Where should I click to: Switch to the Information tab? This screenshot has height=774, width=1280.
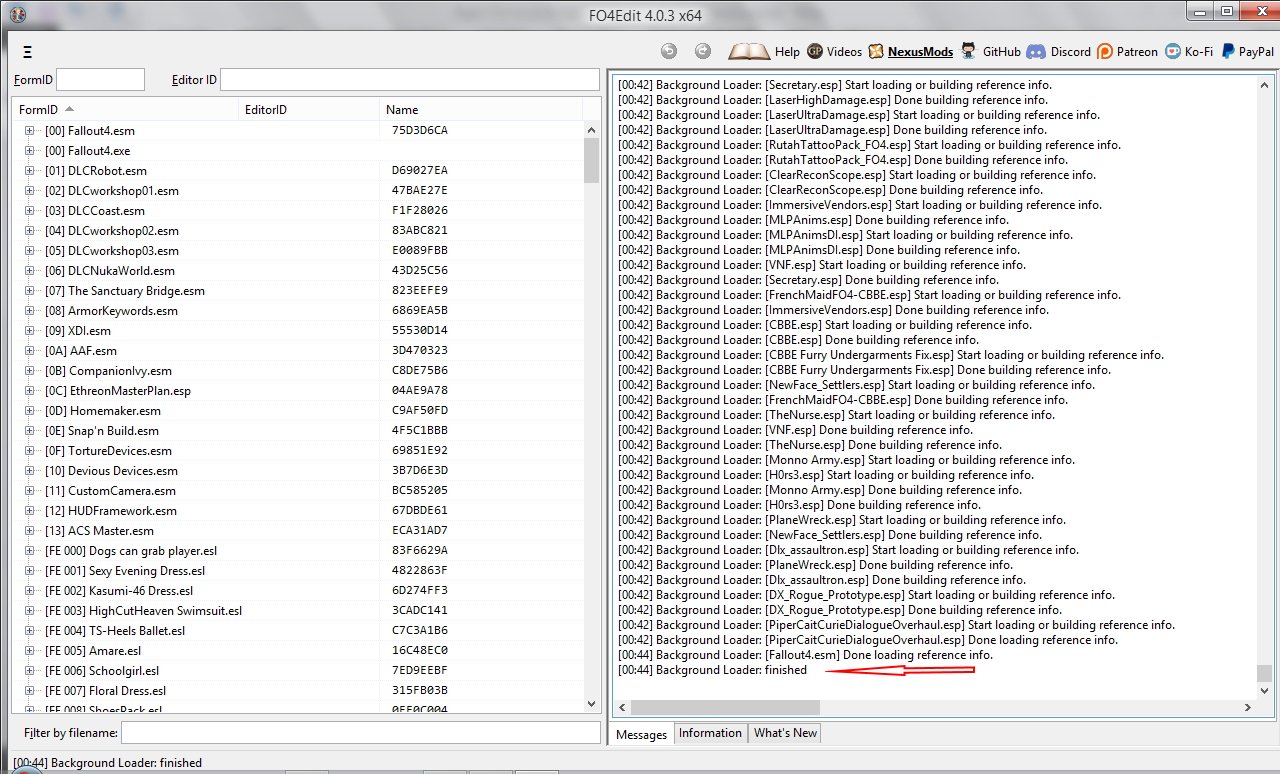point(710,733)
